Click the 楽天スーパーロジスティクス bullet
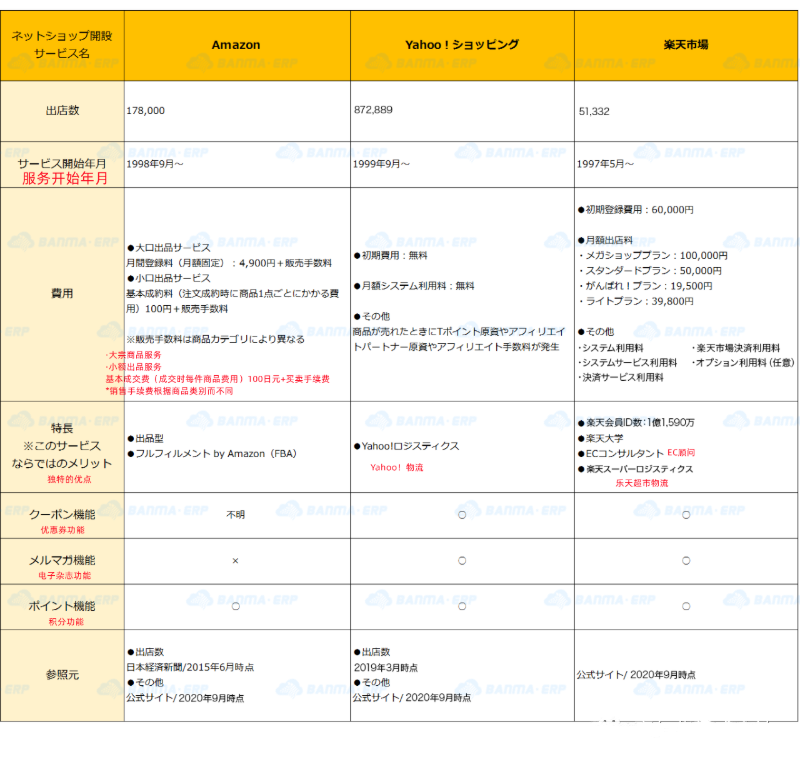Screen dimensions: 800x766 point(636,469)
